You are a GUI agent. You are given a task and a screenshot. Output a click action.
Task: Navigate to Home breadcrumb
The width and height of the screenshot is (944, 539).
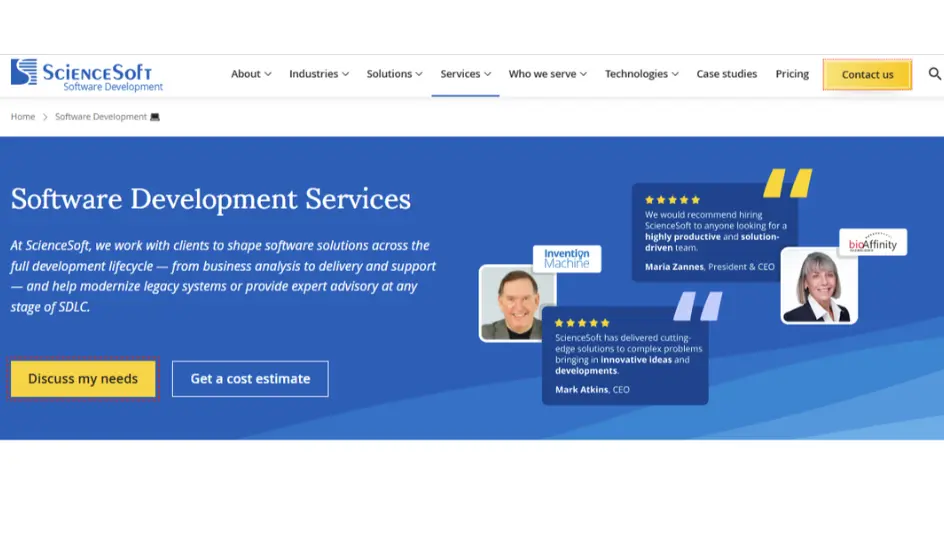[x=23, y=117]
